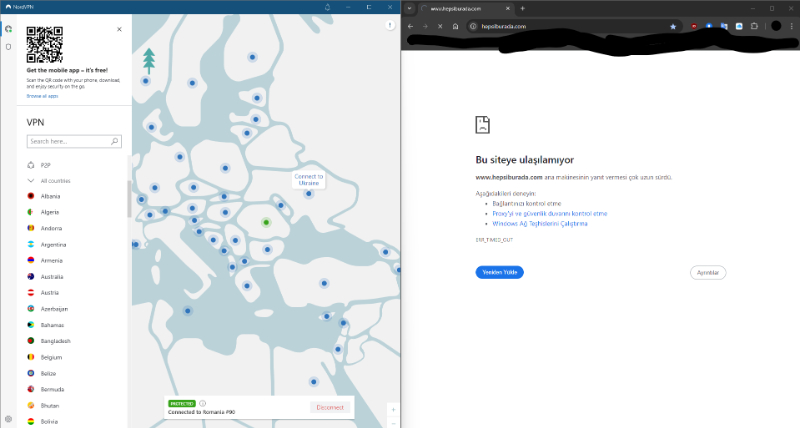Click Proxy'yi ve güvenlik duvarını kontrol etme link
The height and width of the screenshot is (428, 800).
pyautogui.click(x=549, y=214)
